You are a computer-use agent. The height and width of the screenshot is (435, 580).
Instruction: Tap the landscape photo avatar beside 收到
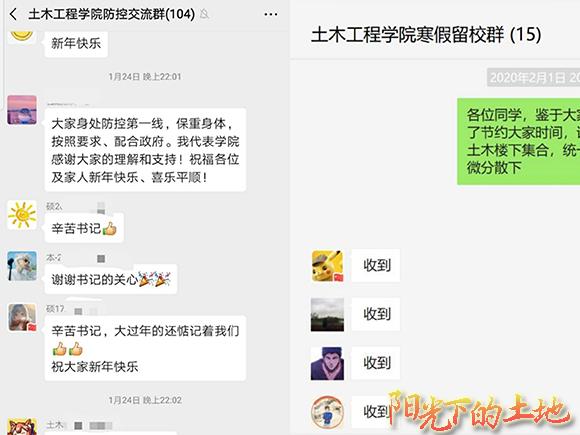pyautogui.click(x=327, y=314)
